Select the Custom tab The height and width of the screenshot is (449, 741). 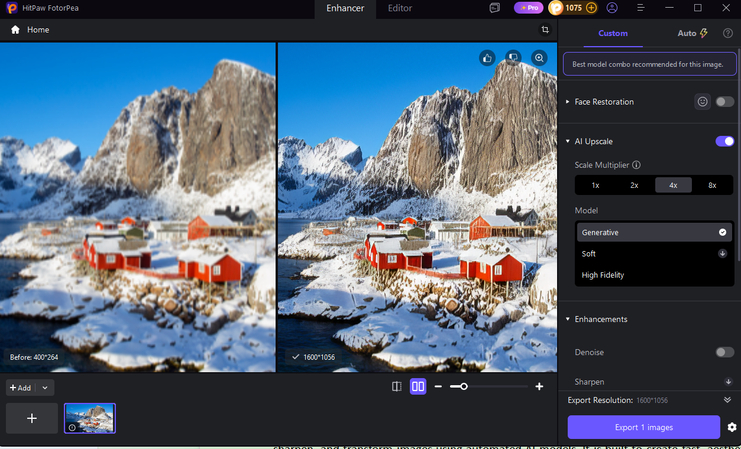[x=613, y=33]
